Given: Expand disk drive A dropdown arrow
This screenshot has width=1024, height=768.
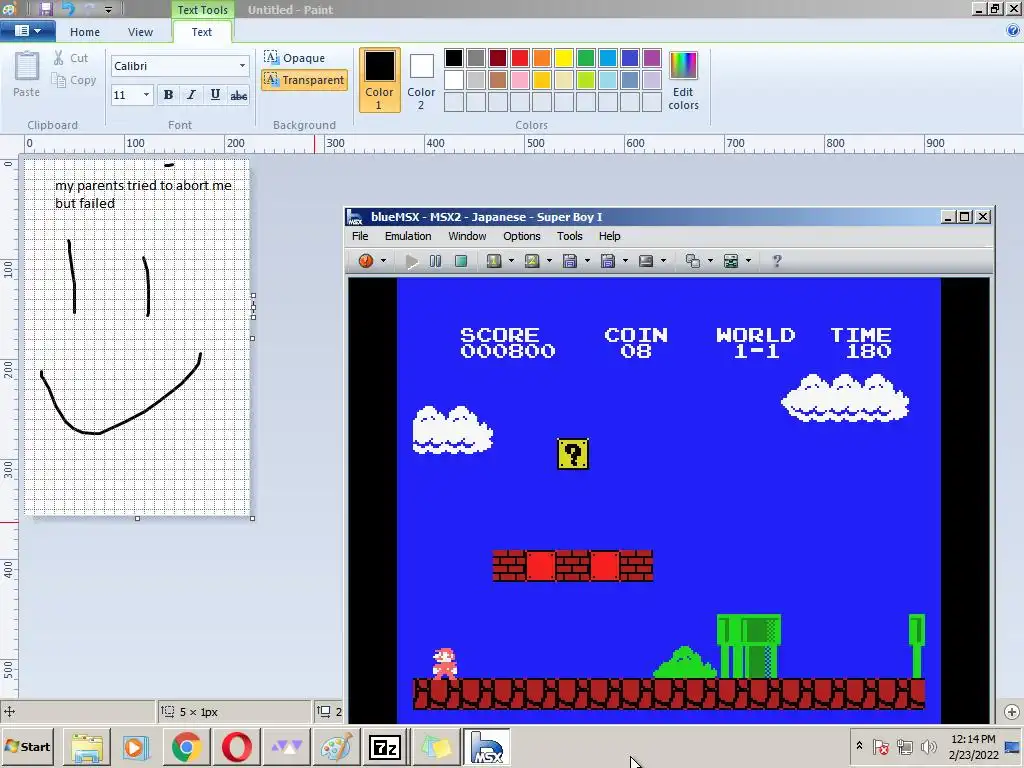Looking at the screenshot, I should pyautogui.click(x=587, y=261).
